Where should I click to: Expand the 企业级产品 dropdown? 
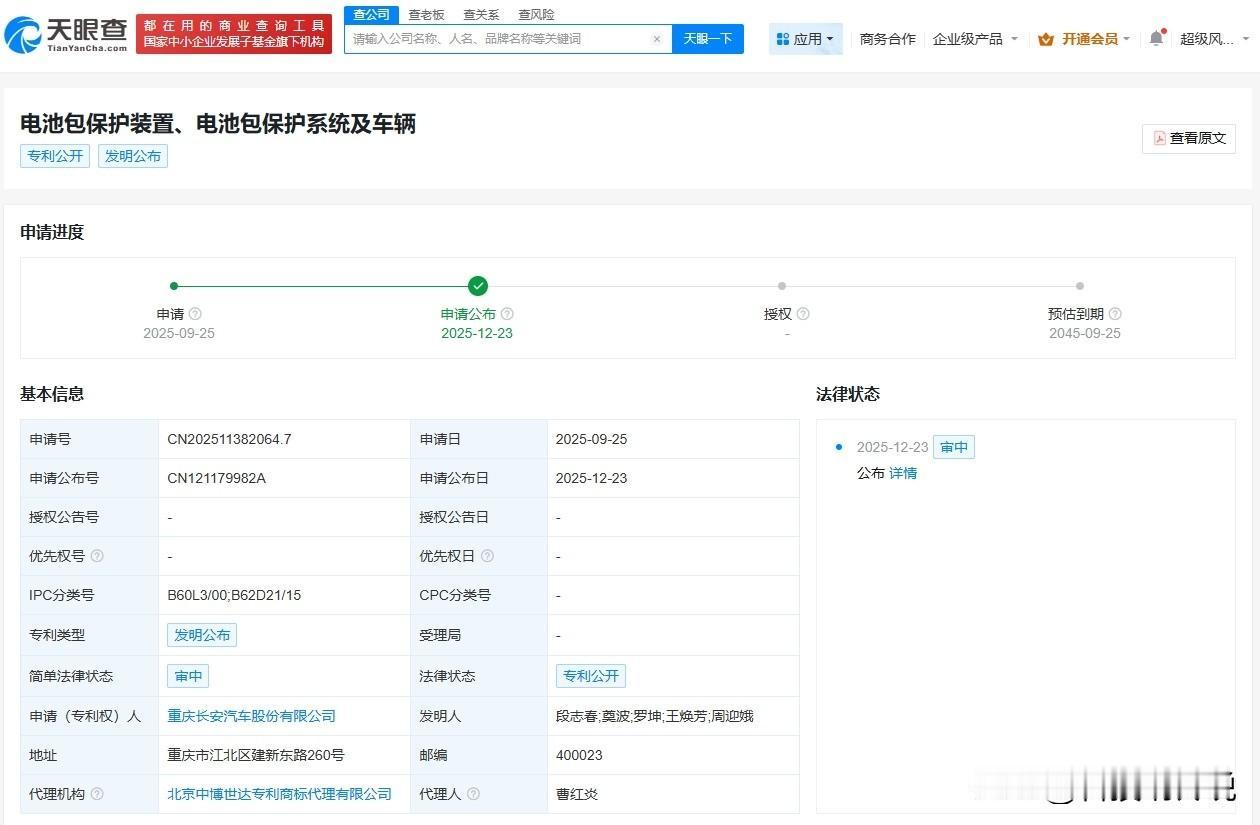pos(975,39)
